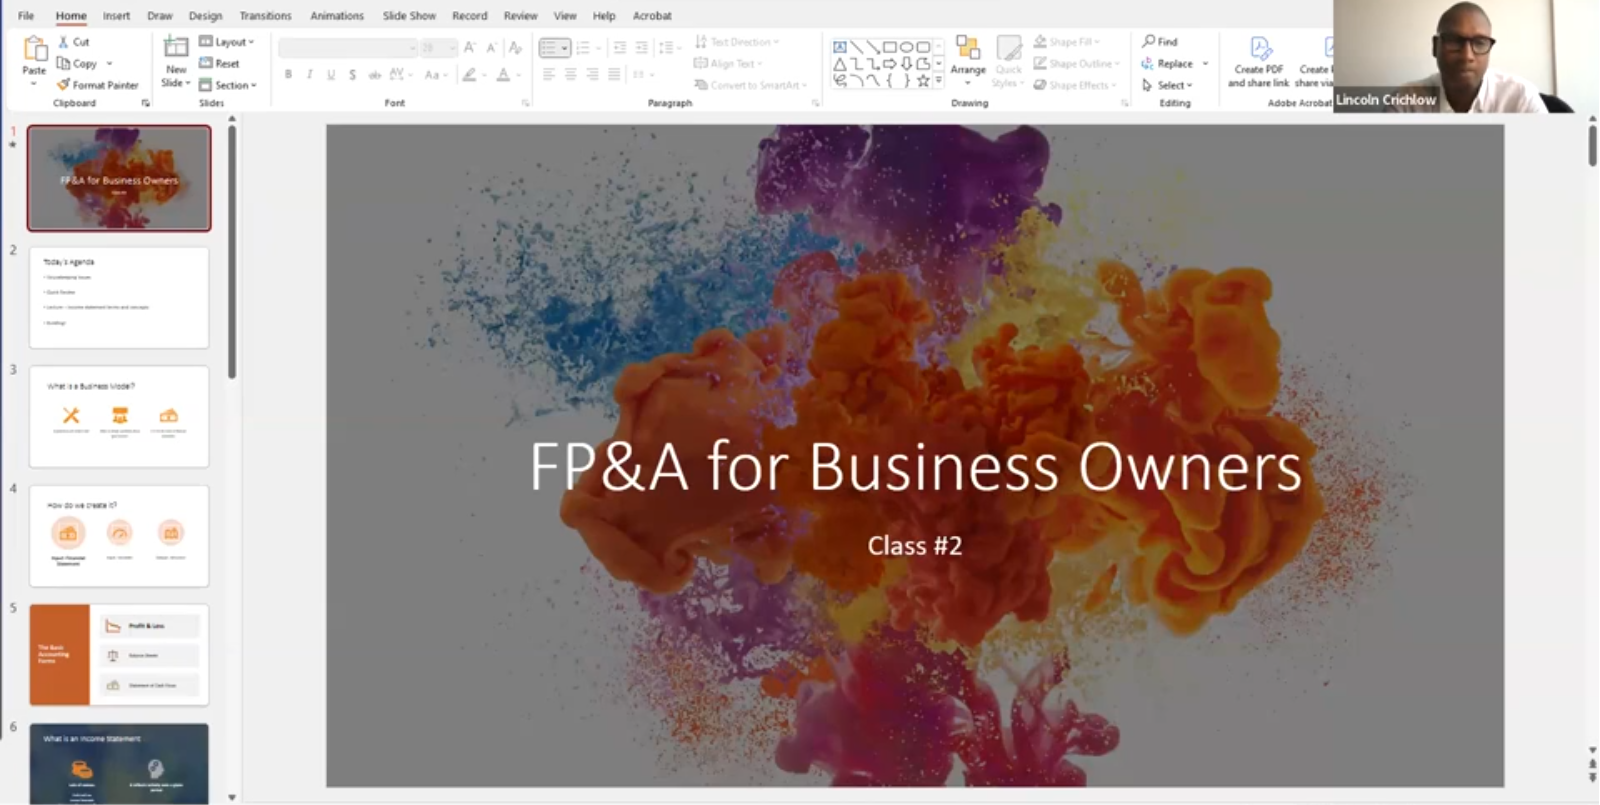The image size is (1600, 805).
Task: Switch to the Transitions ribbon tab
Action: tap(265, 16)
